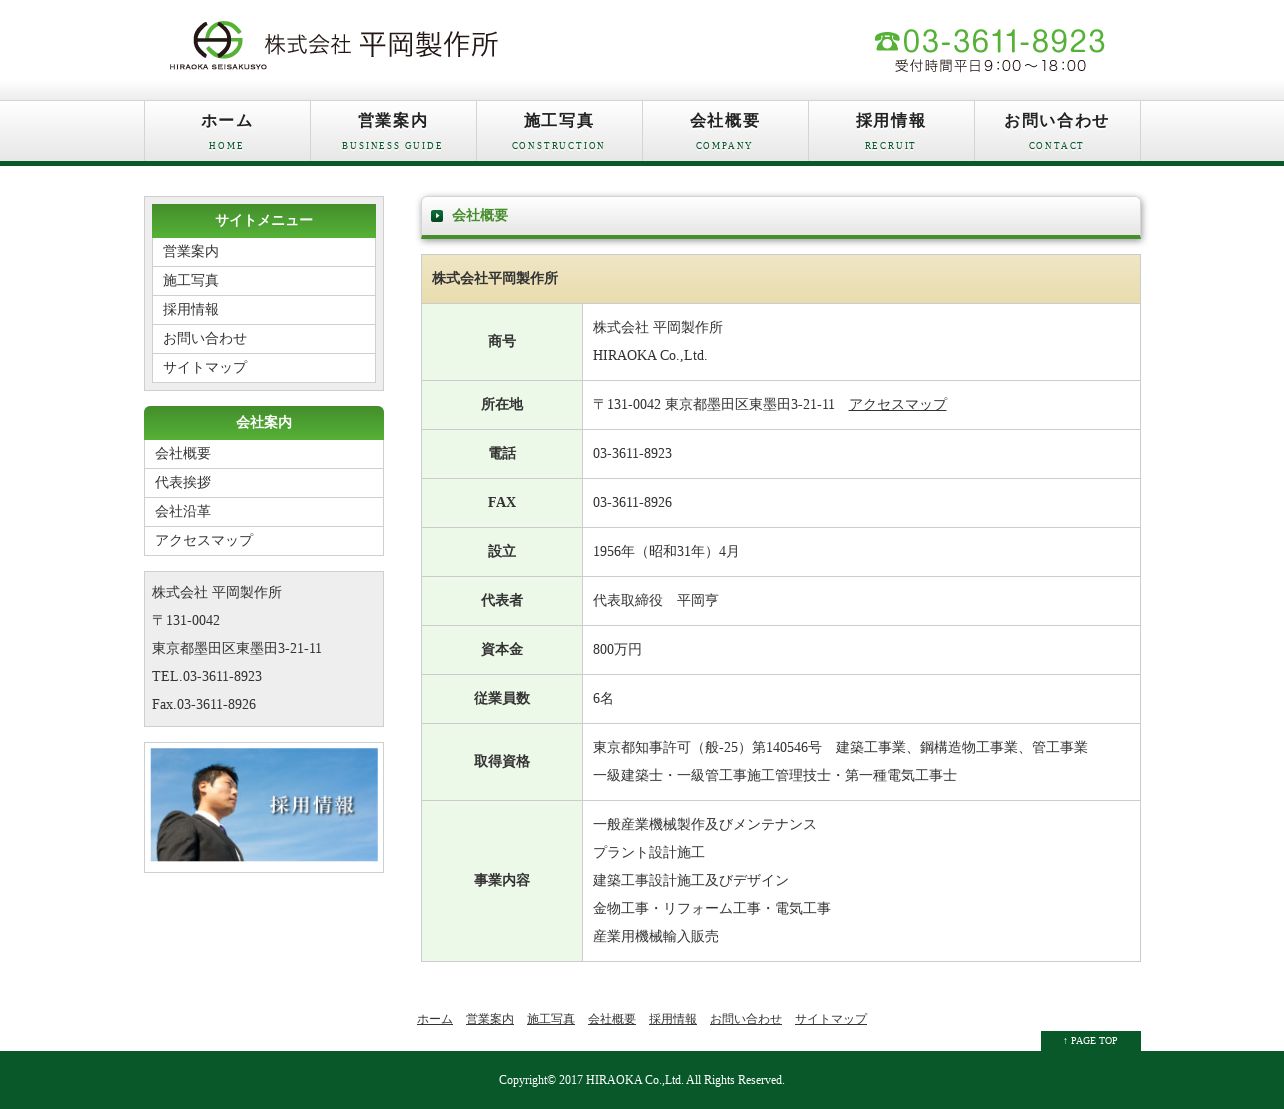The image size is (1284, 1109).
Task: Click the 株式会社 平岡製作所 company name in header
Action: point(381,44)
